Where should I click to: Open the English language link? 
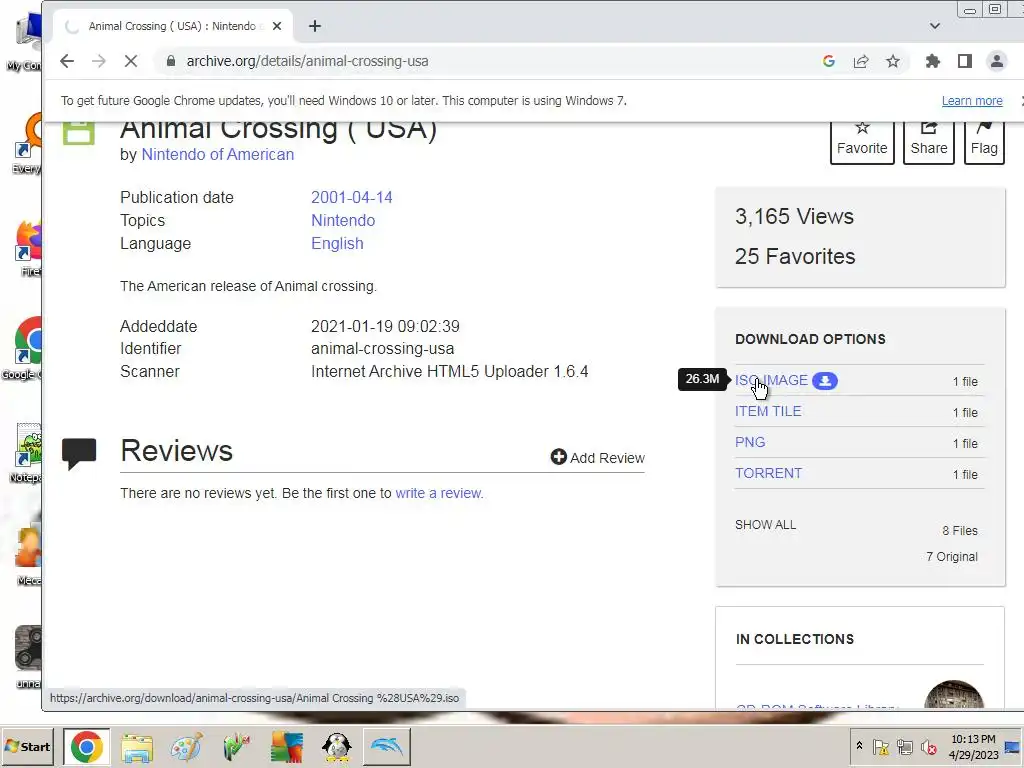click(337, 244)
